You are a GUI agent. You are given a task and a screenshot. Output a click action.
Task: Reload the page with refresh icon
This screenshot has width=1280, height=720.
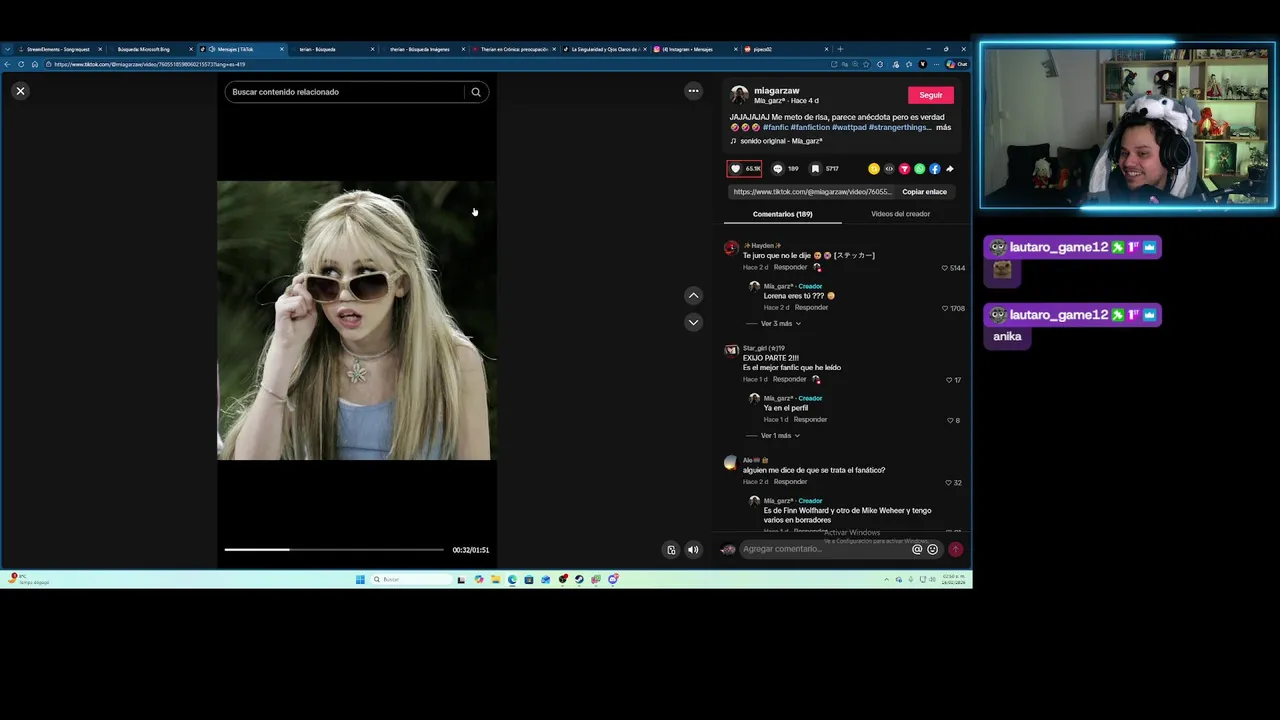pyautogui.click(x=21, y=64)
